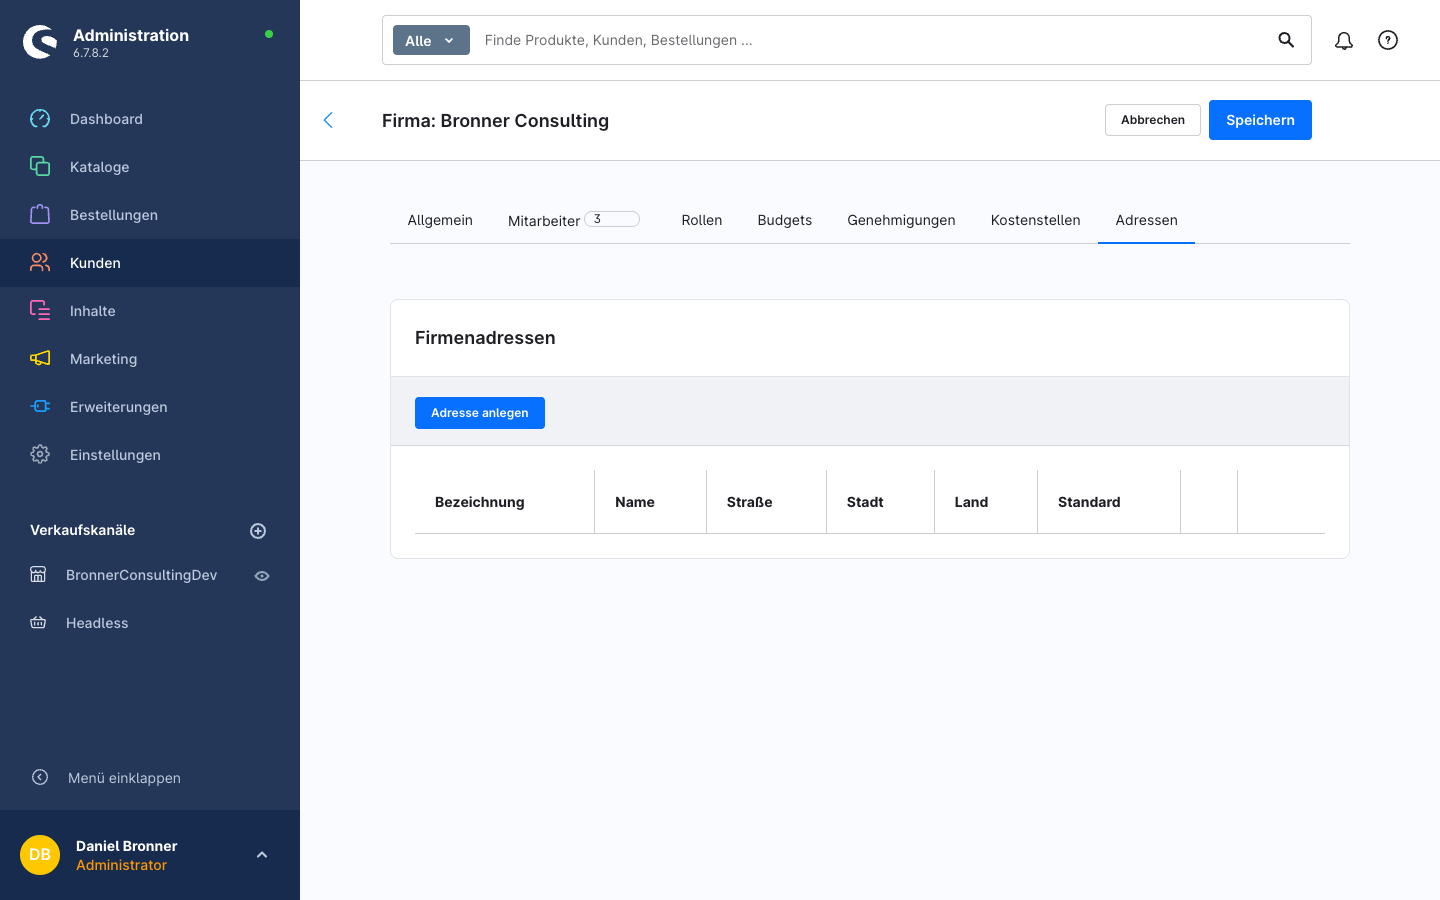Click the Einstellungen gear icon
This screenshot has width=1440, height=900.
pyautogui.click(x=40, y=455)
